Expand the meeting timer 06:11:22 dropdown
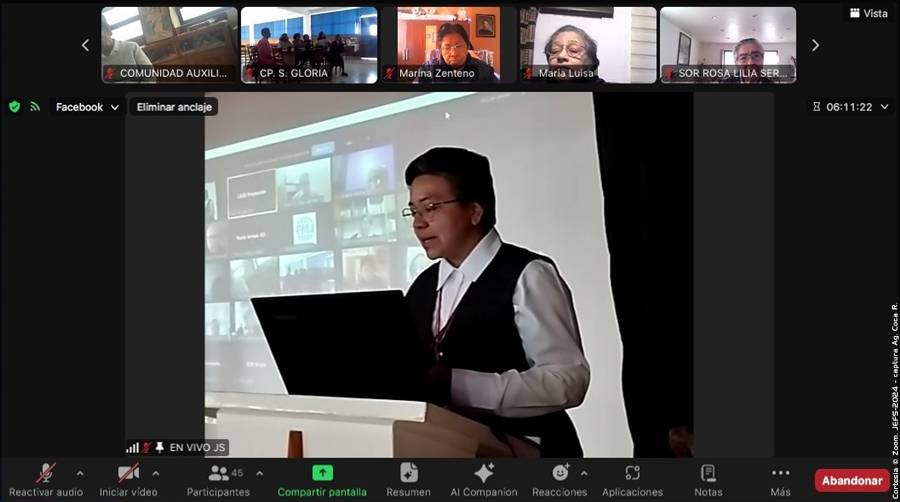Screen dimensions: 900x502 pos(885,107)
